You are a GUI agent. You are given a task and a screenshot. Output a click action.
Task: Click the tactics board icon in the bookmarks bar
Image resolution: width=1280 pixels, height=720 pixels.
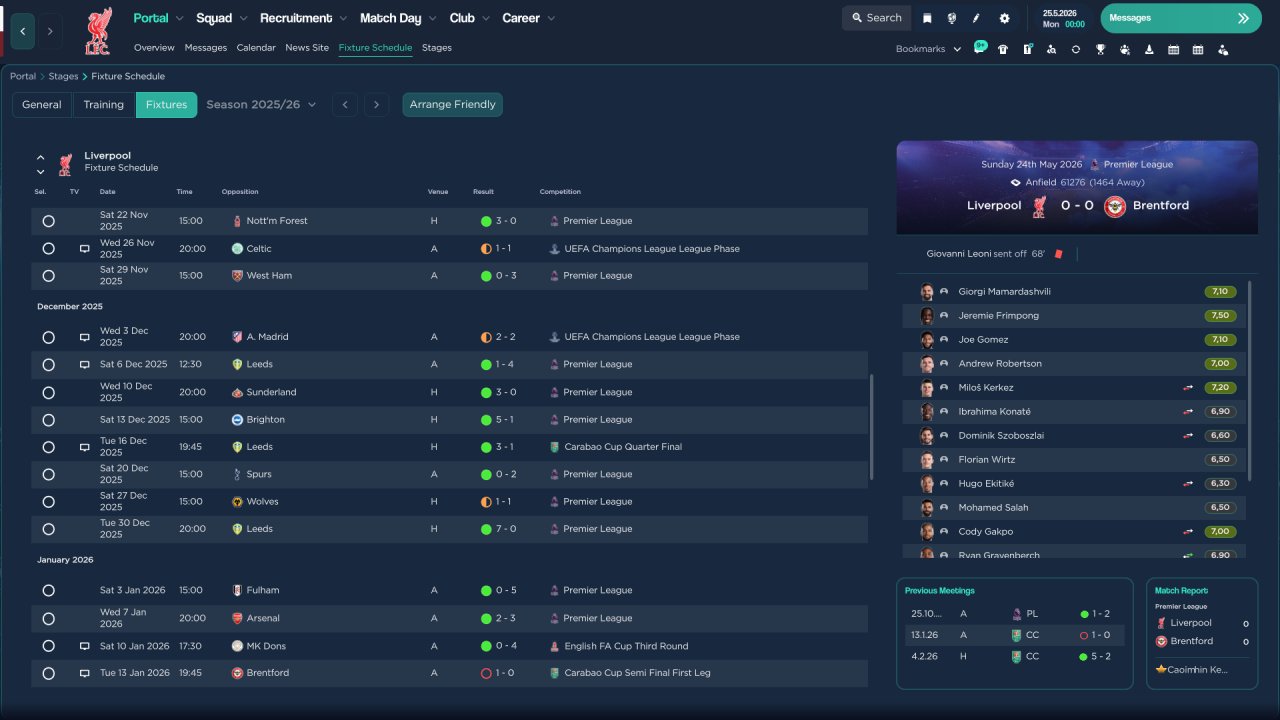coord(1027,49)
